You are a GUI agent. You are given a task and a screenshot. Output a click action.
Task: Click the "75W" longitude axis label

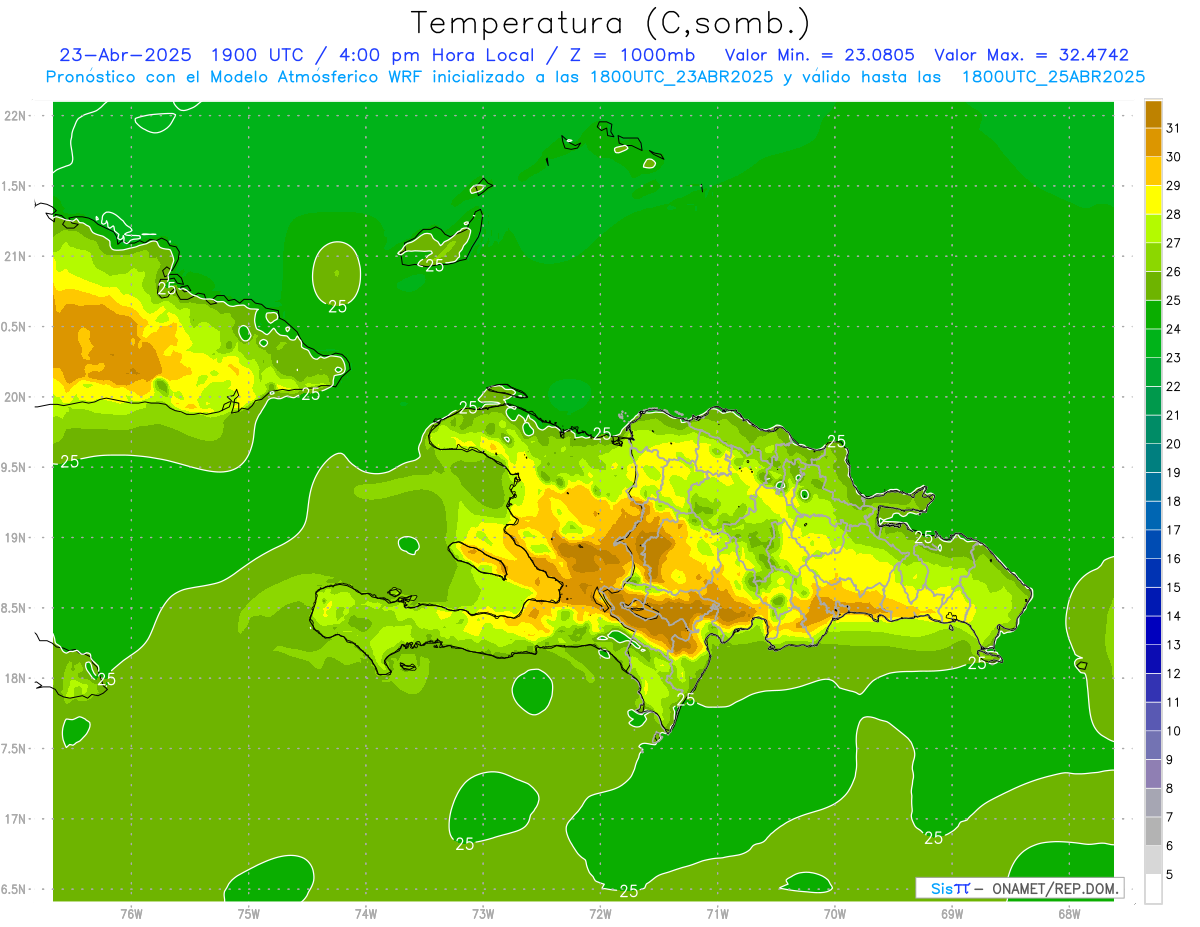pos(249,914)
